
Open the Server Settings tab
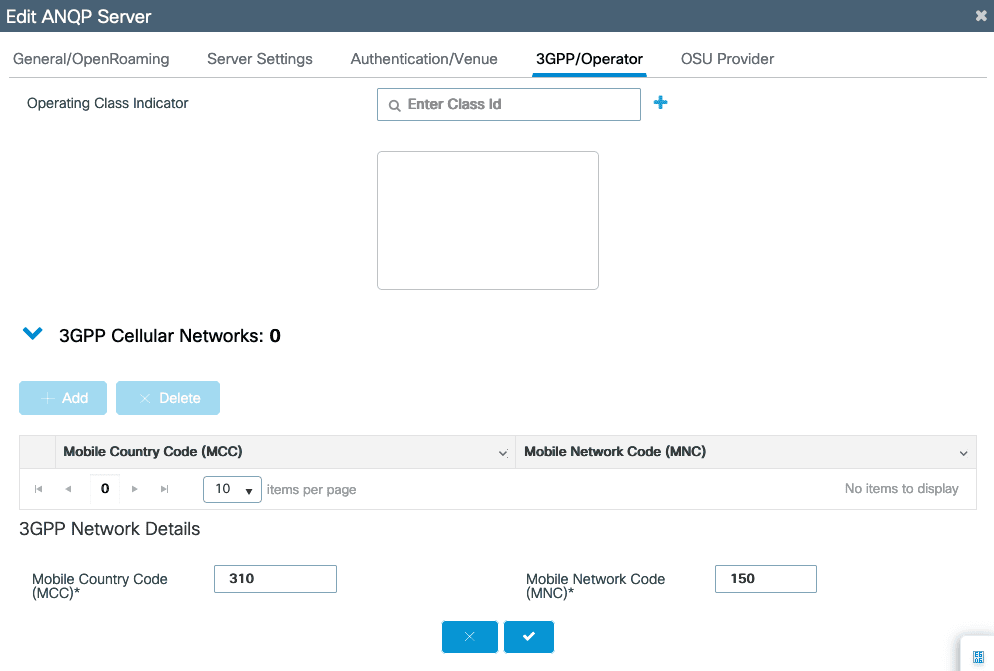click(260, 59)
